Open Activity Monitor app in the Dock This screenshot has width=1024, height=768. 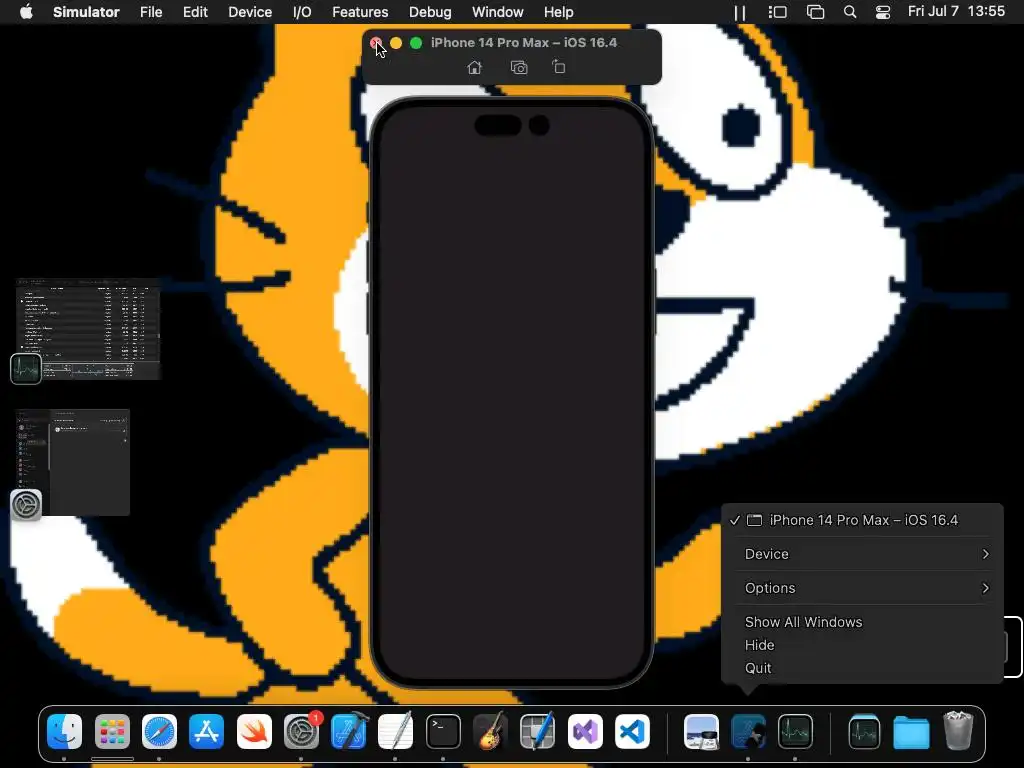pos(795,731)
